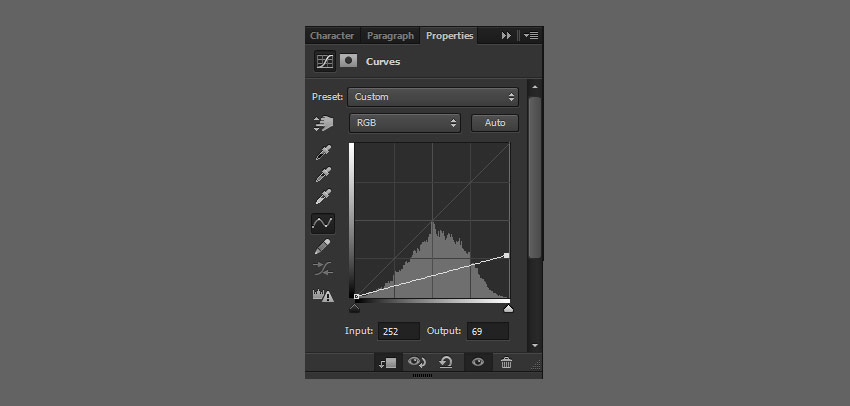Toggle clip adjustment to layer below

(x=388, y=363)
